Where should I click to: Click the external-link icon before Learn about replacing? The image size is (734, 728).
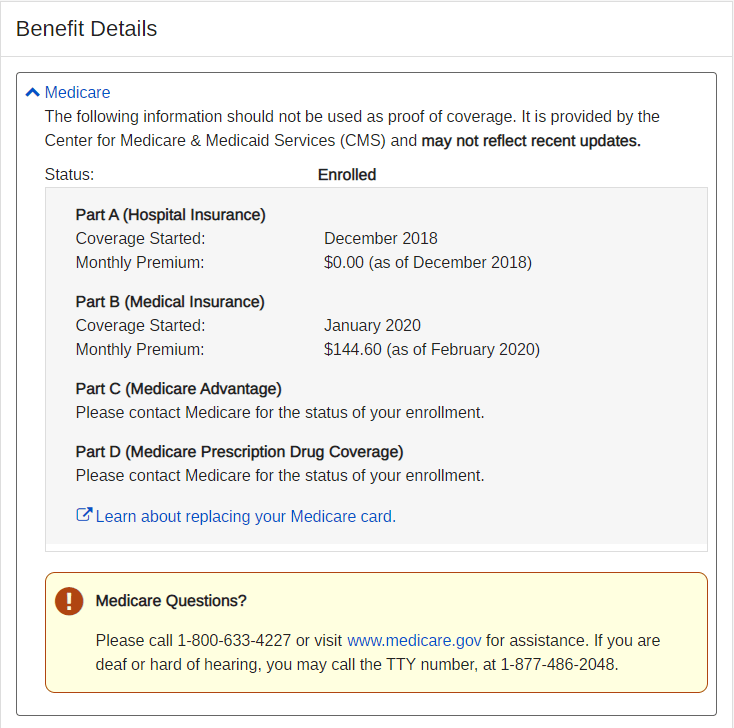84,516
